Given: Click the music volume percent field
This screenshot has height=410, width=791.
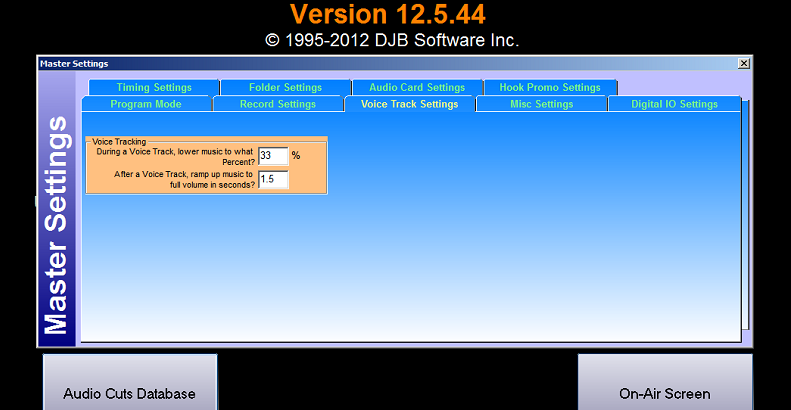Looking at the screenshot, I should (272, 156).
